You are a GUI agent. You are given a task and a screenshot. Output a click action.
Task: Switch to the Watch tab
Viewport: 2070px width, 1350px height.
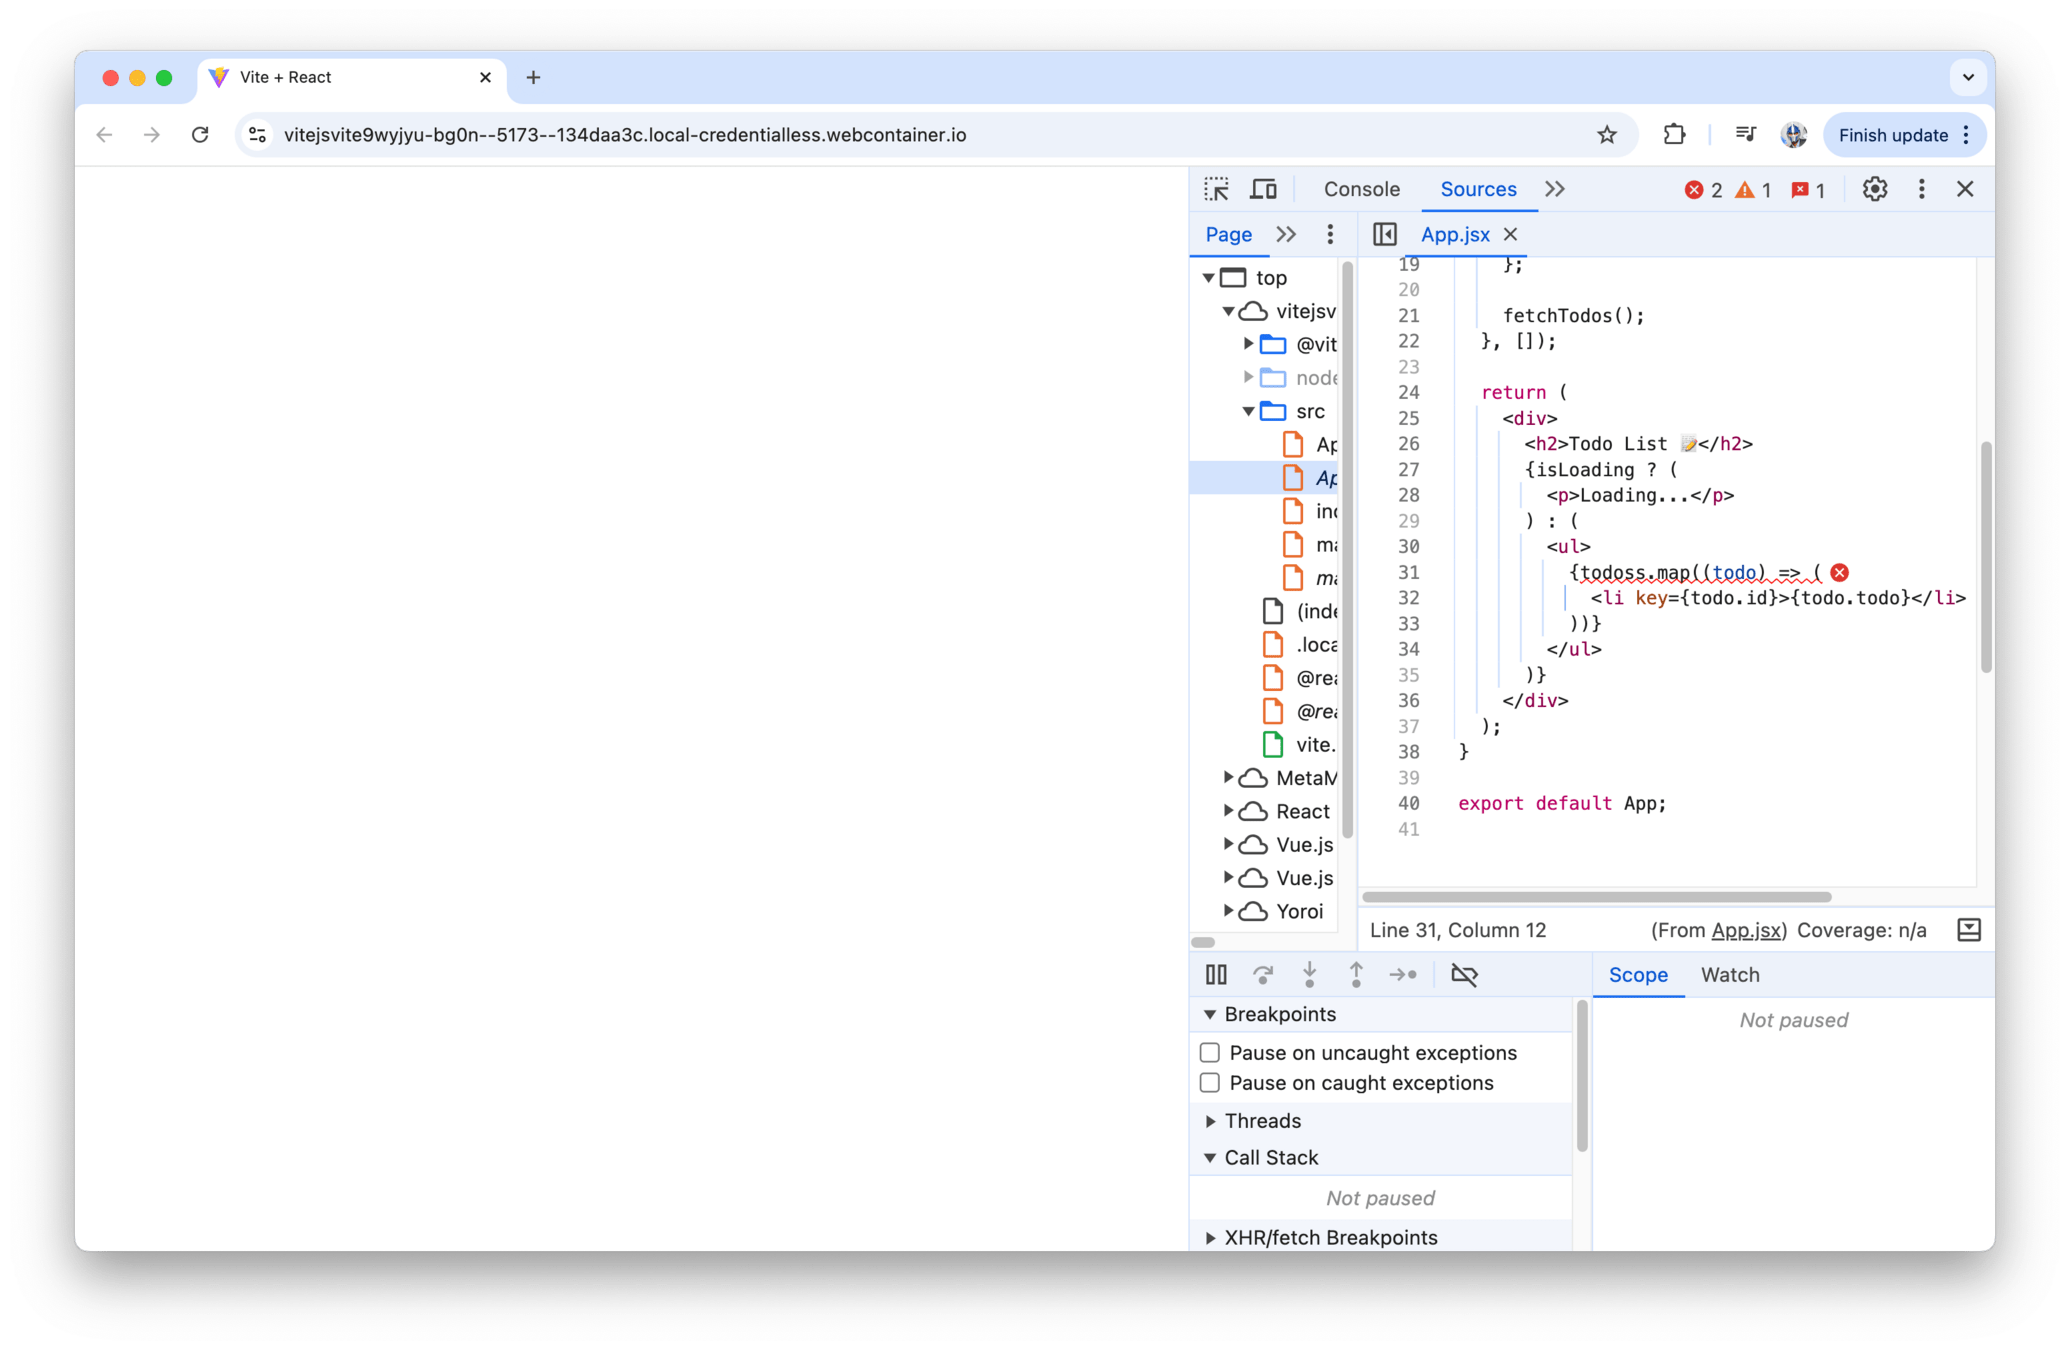click(x=1729, y=975)
